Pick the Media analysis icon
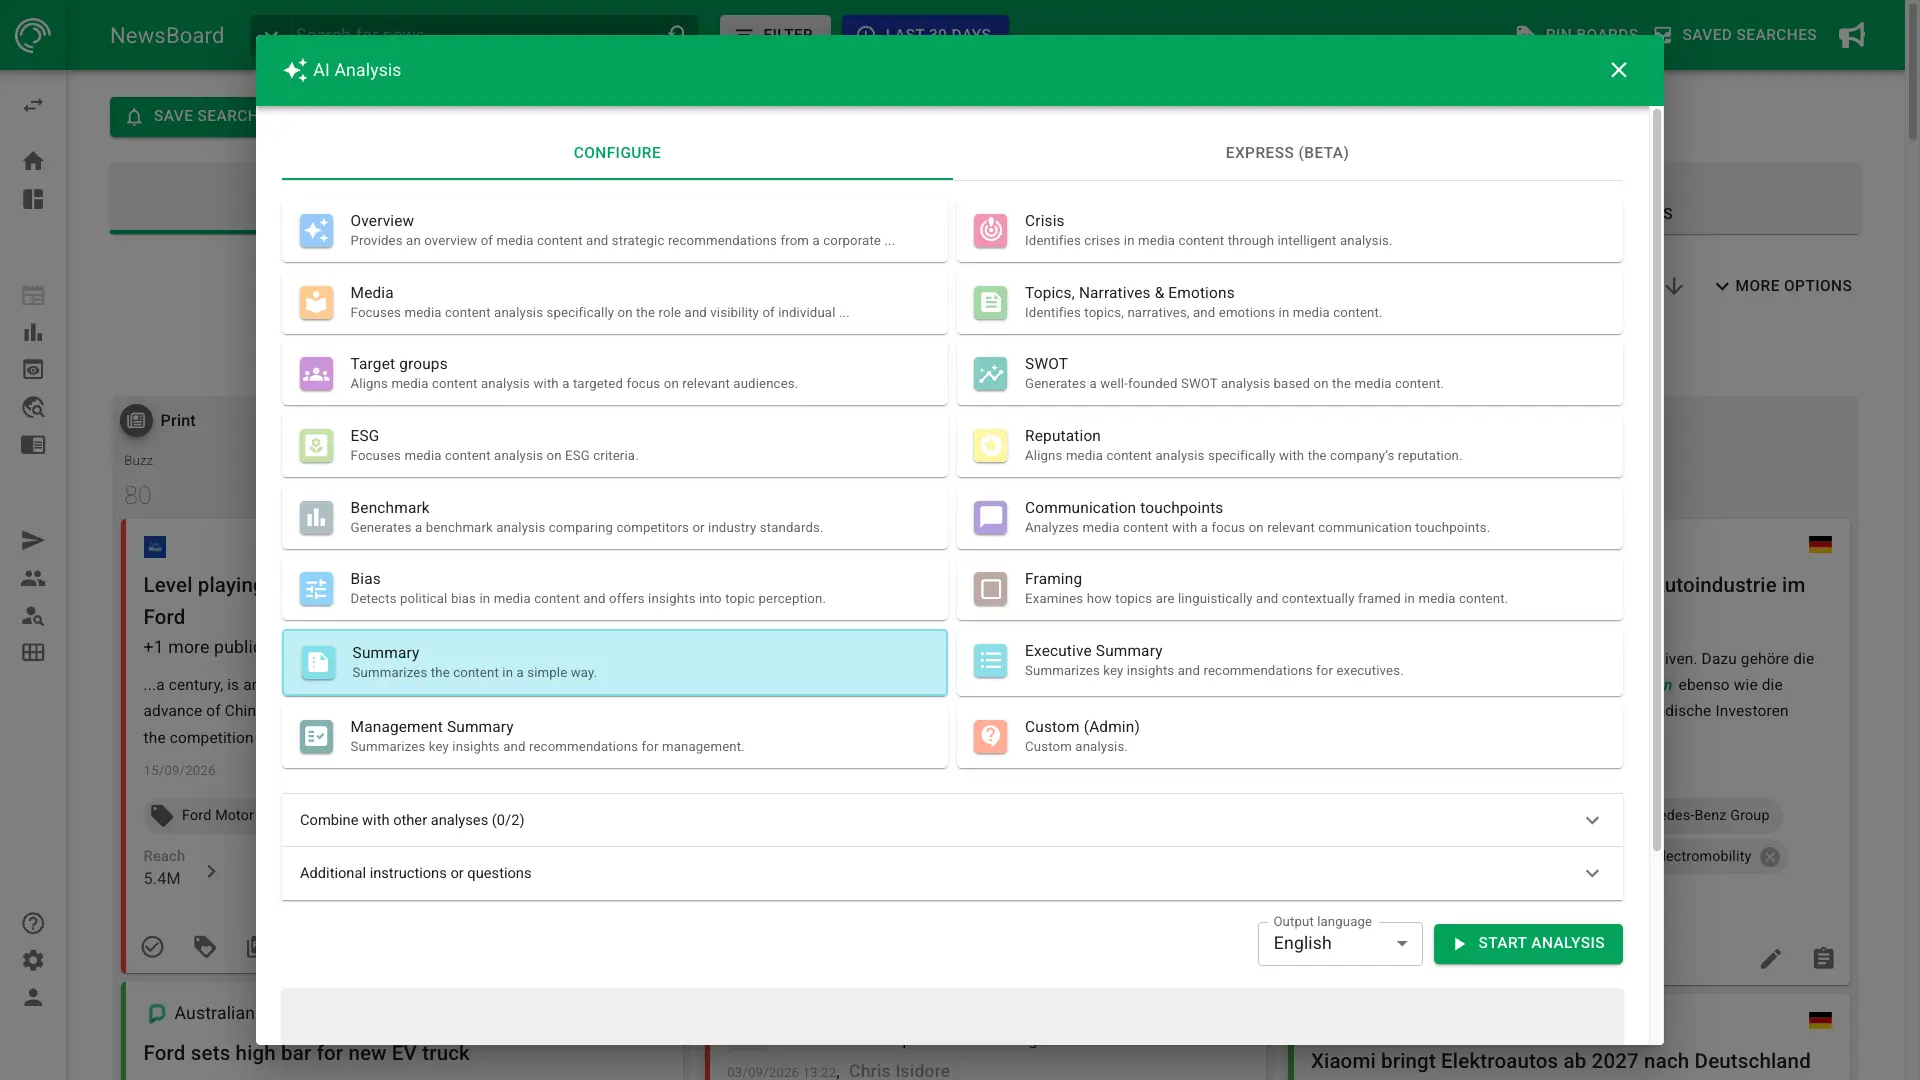 (x=316, y=303)
